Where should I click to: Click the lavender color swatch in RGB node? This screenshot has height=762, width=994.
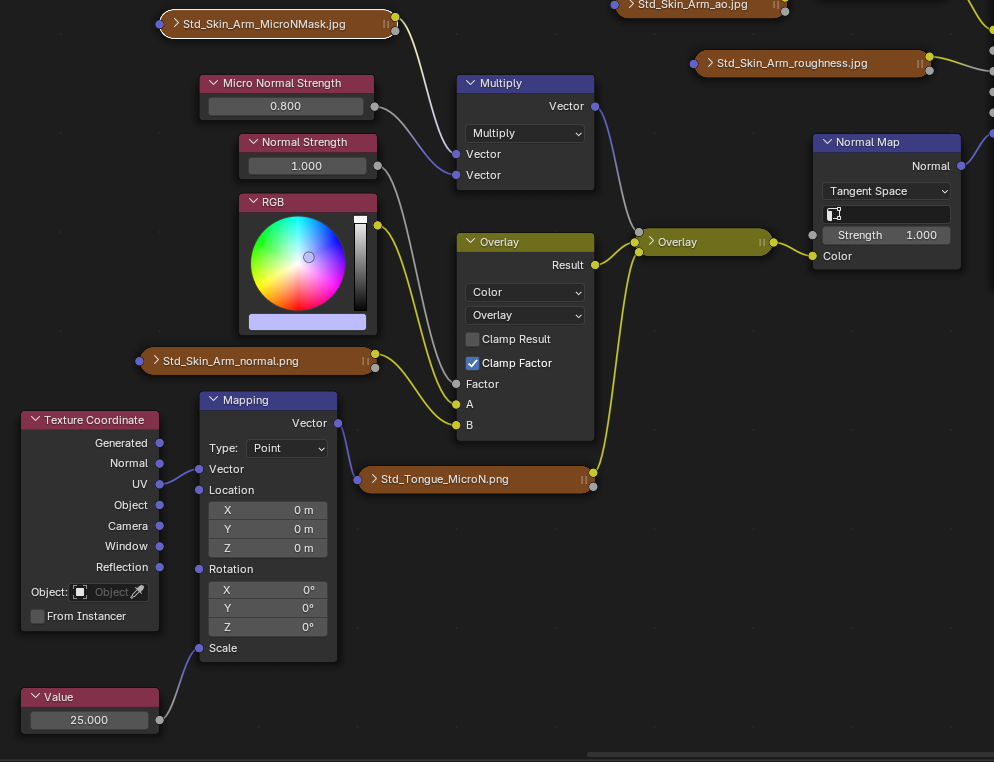click(x=307, y=322)
